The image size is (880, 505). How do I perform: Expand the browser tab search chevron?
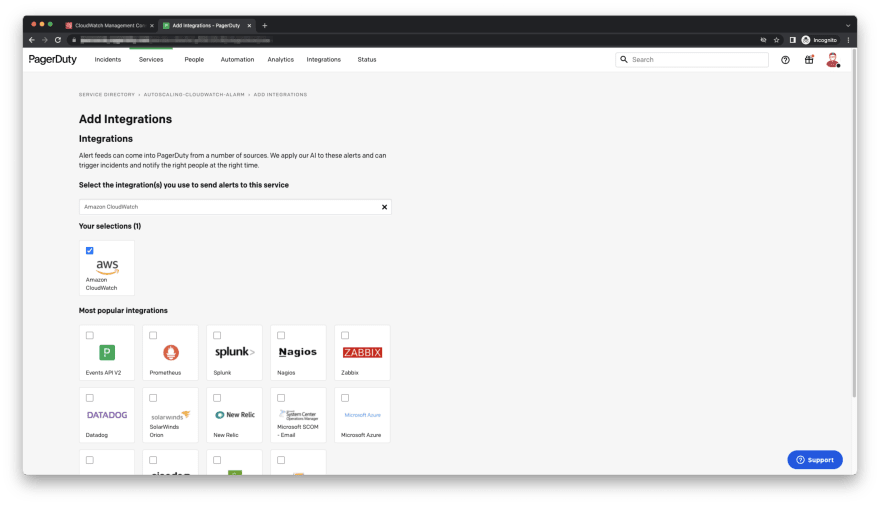[848, 25]
